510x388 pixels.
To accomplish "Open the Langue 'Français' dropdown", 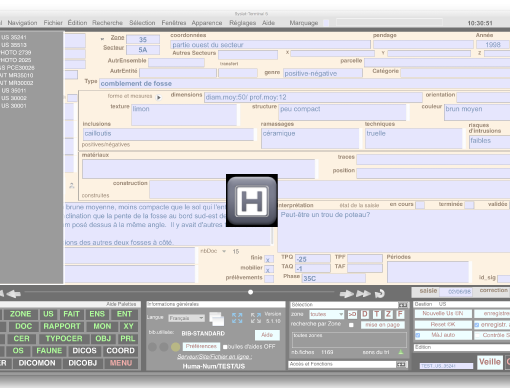I will click(x=186, y=318).
